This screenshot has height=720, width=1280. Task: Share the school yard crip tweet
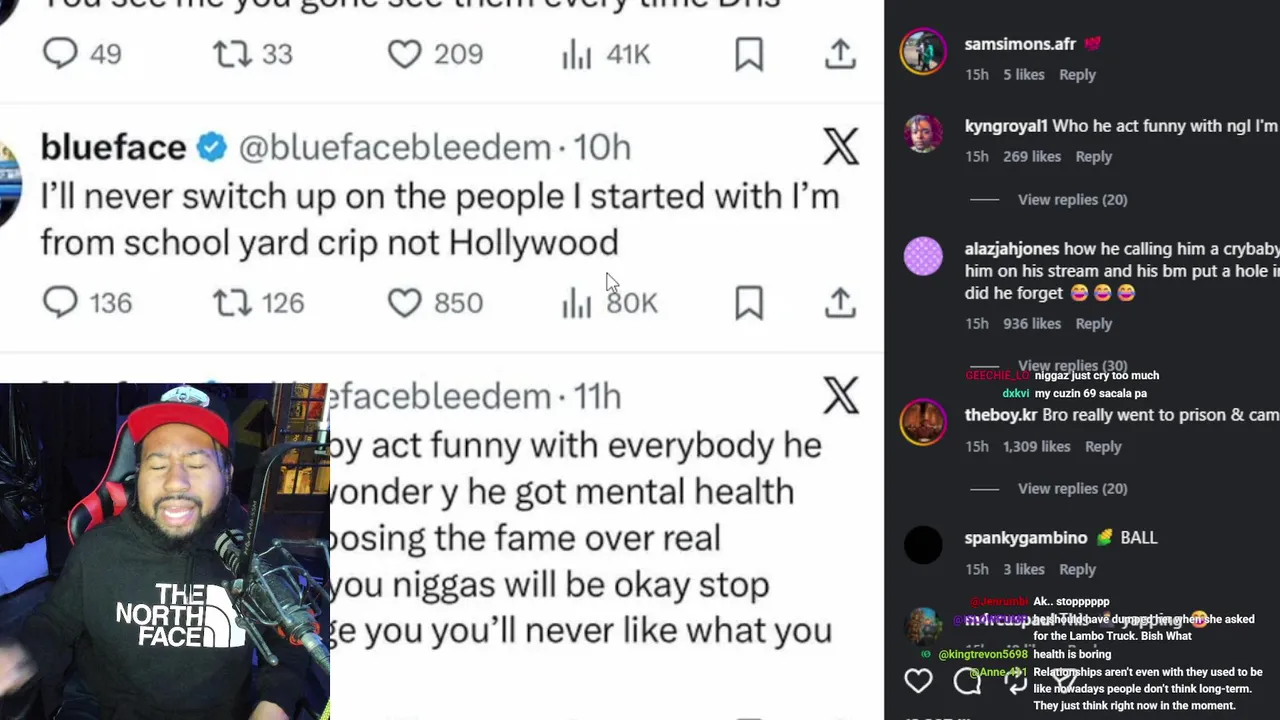pos(840,303)
